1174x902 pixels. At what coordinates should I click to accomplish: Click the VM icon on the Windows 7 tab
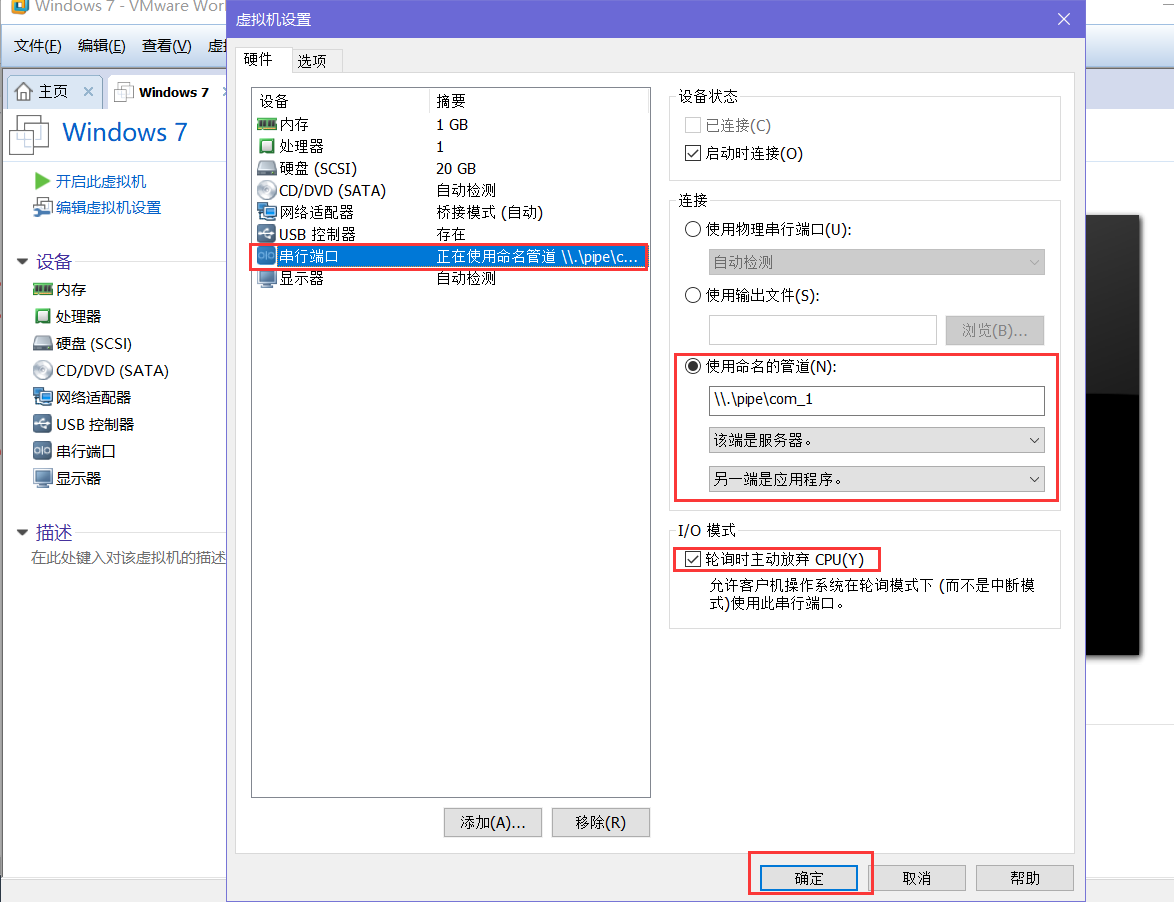124,92
